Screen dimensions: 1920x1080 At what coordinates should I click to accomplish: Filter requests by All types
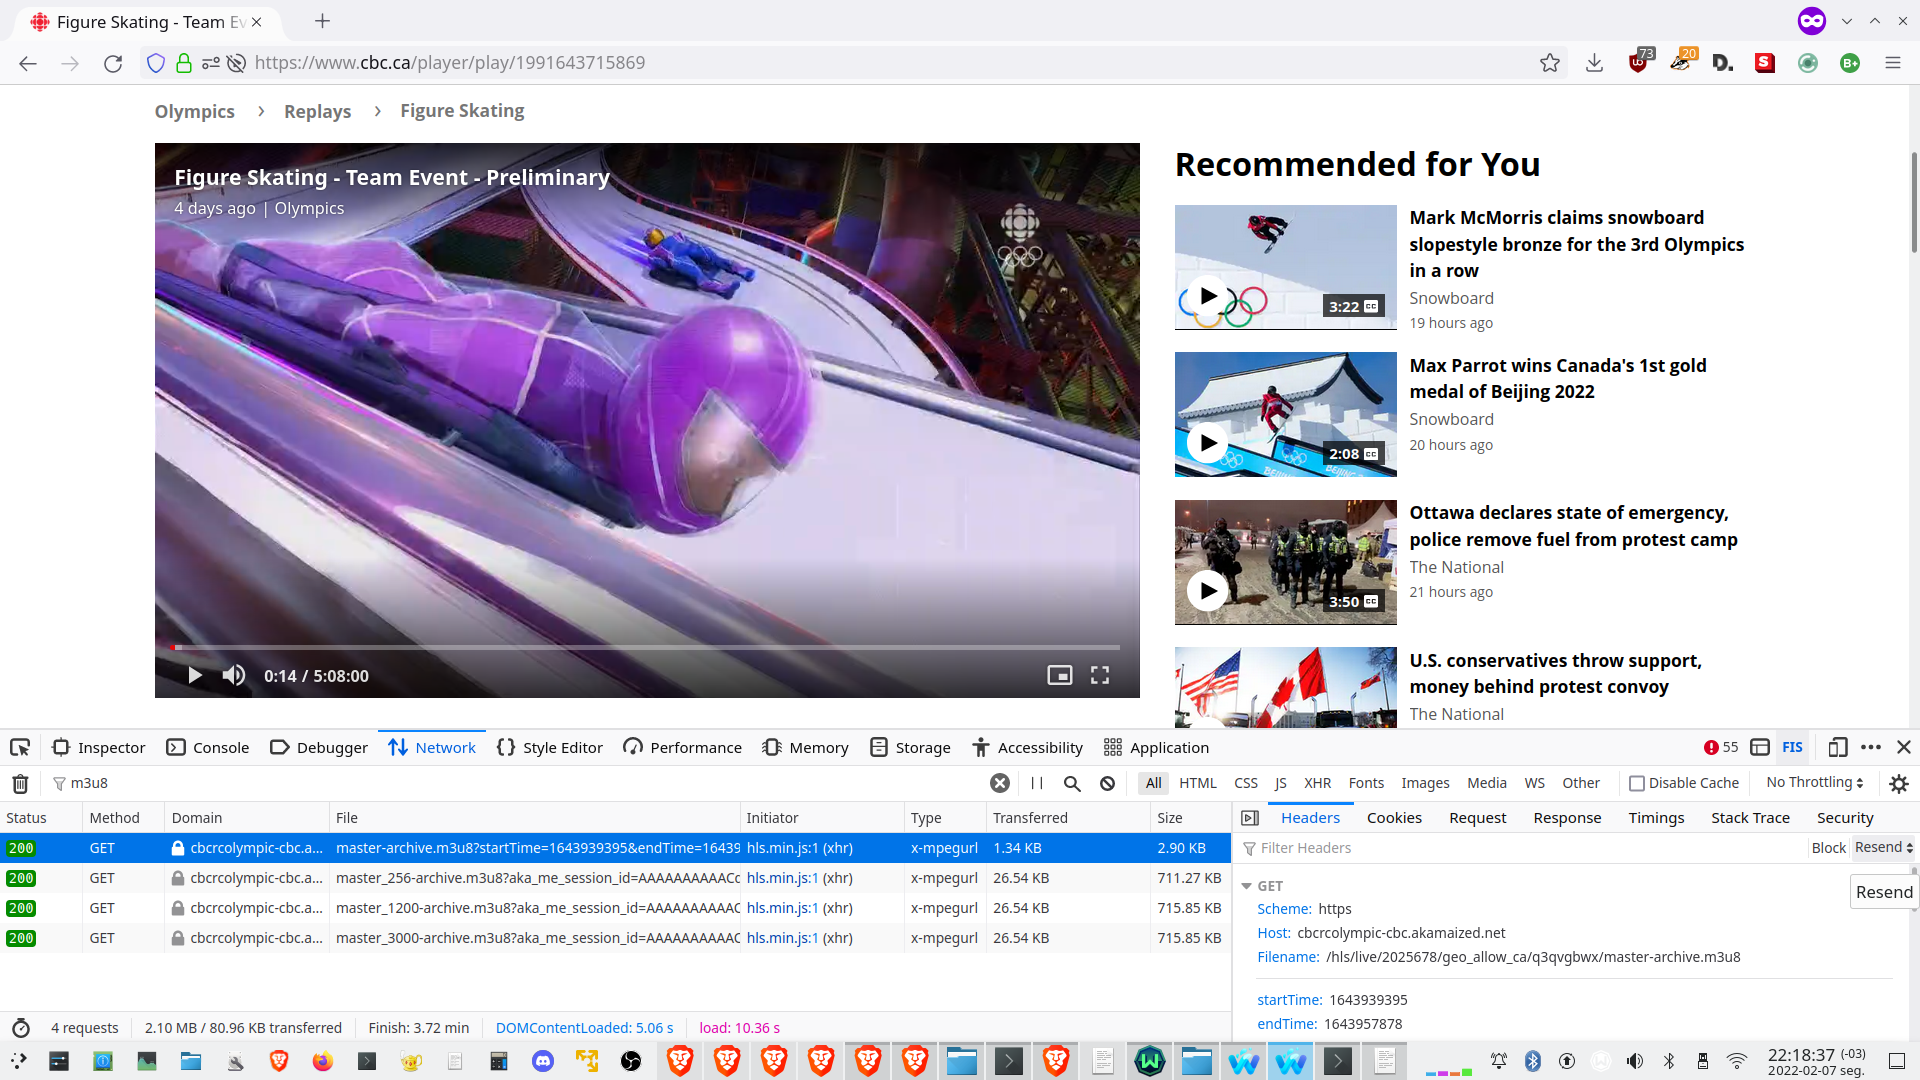(1153, 784)
